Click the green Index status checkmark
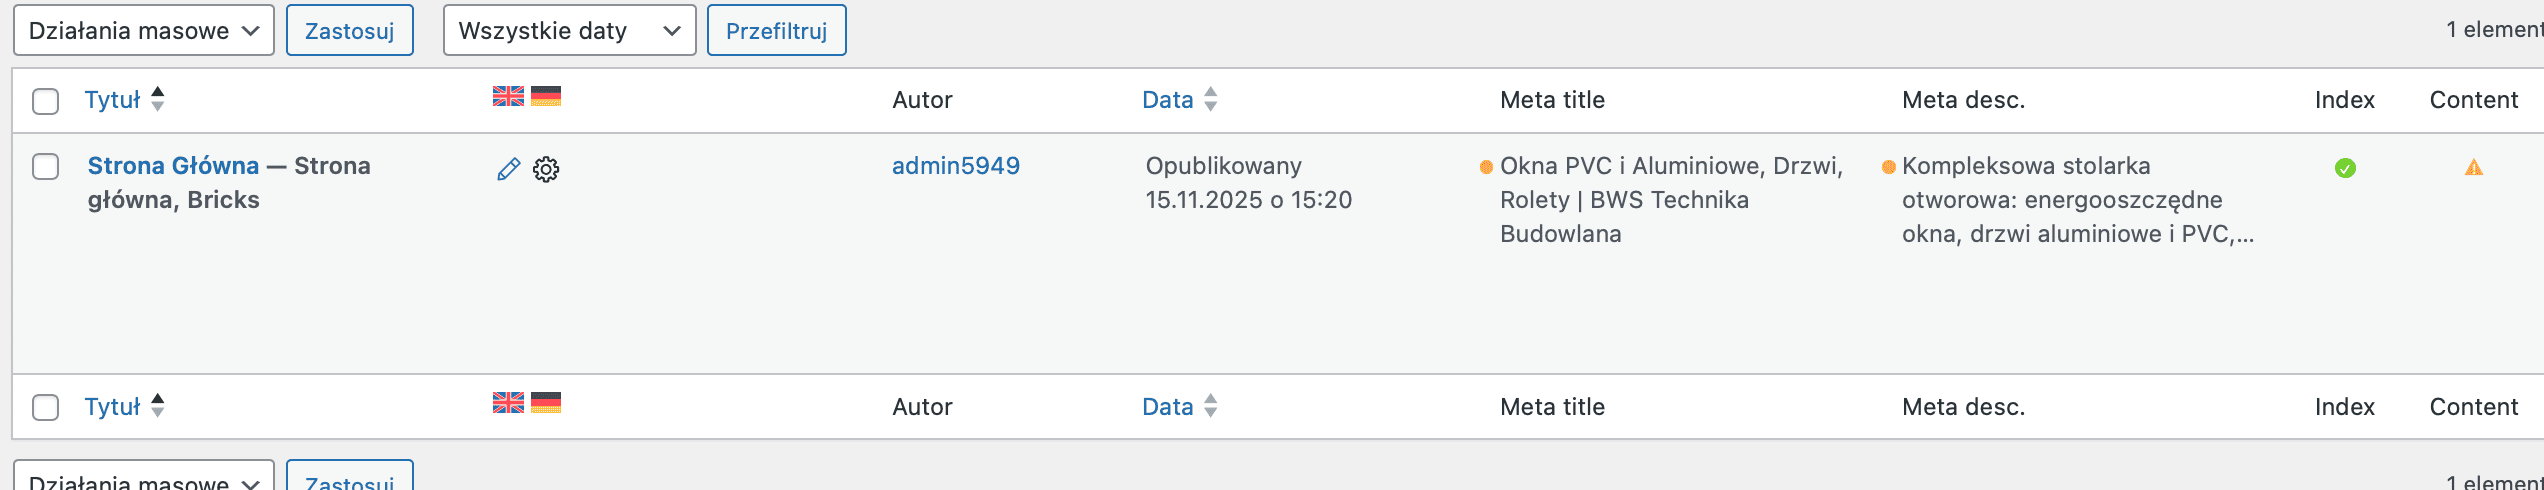This screenshot has height=490, width=2544. [2345, 168]
